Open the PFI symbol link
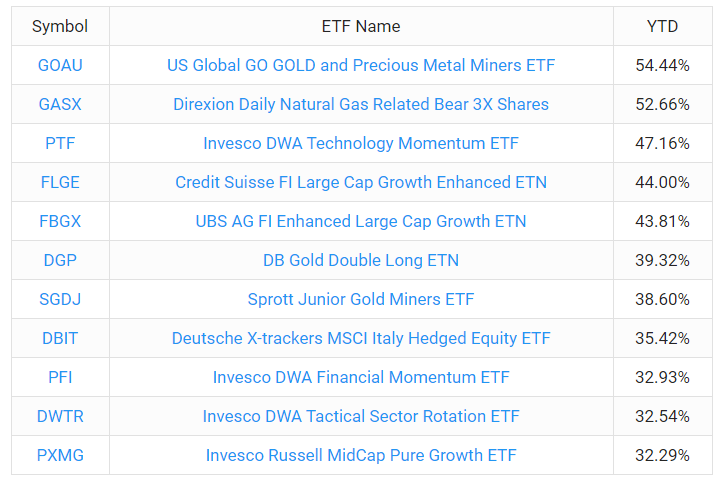The height and width of the screenshot is (484, 723). pyautogui.click(x=60, y=377)
